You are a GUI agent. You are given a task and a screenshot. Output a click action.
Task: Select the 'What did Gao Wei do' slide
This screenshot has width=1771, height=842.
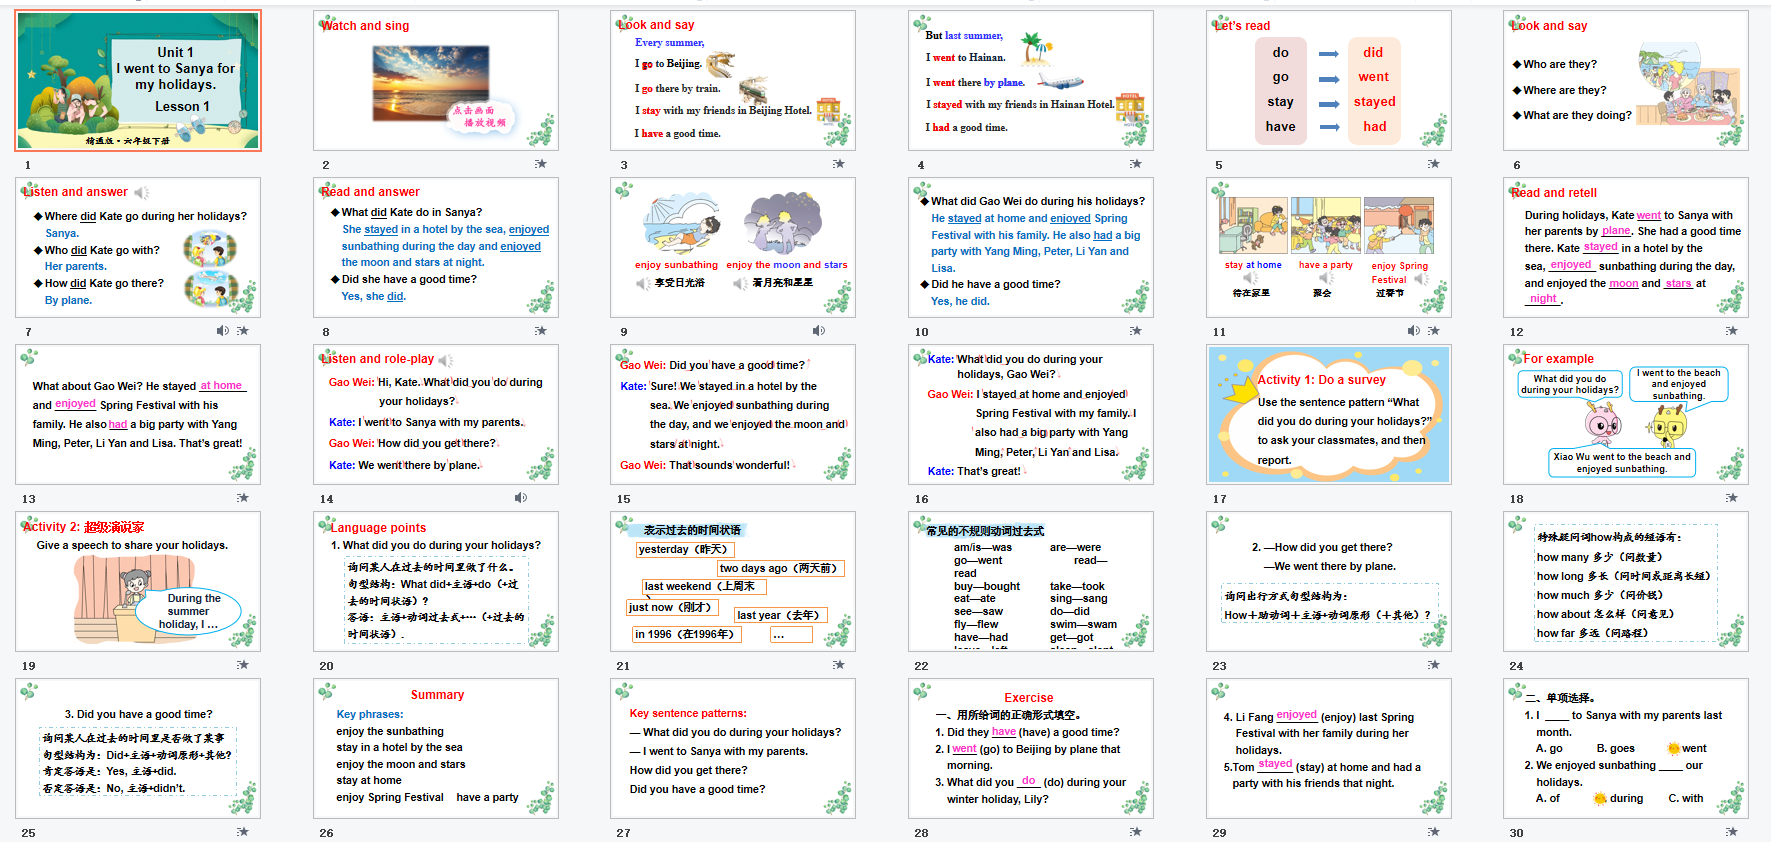tap(1031, 248)
